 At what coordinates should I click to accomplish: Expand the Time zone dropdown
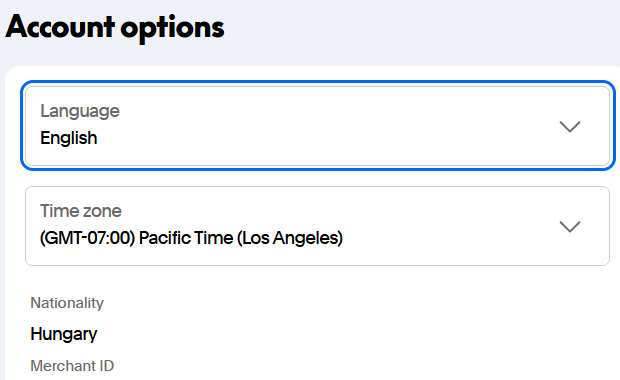pos(317,226)
